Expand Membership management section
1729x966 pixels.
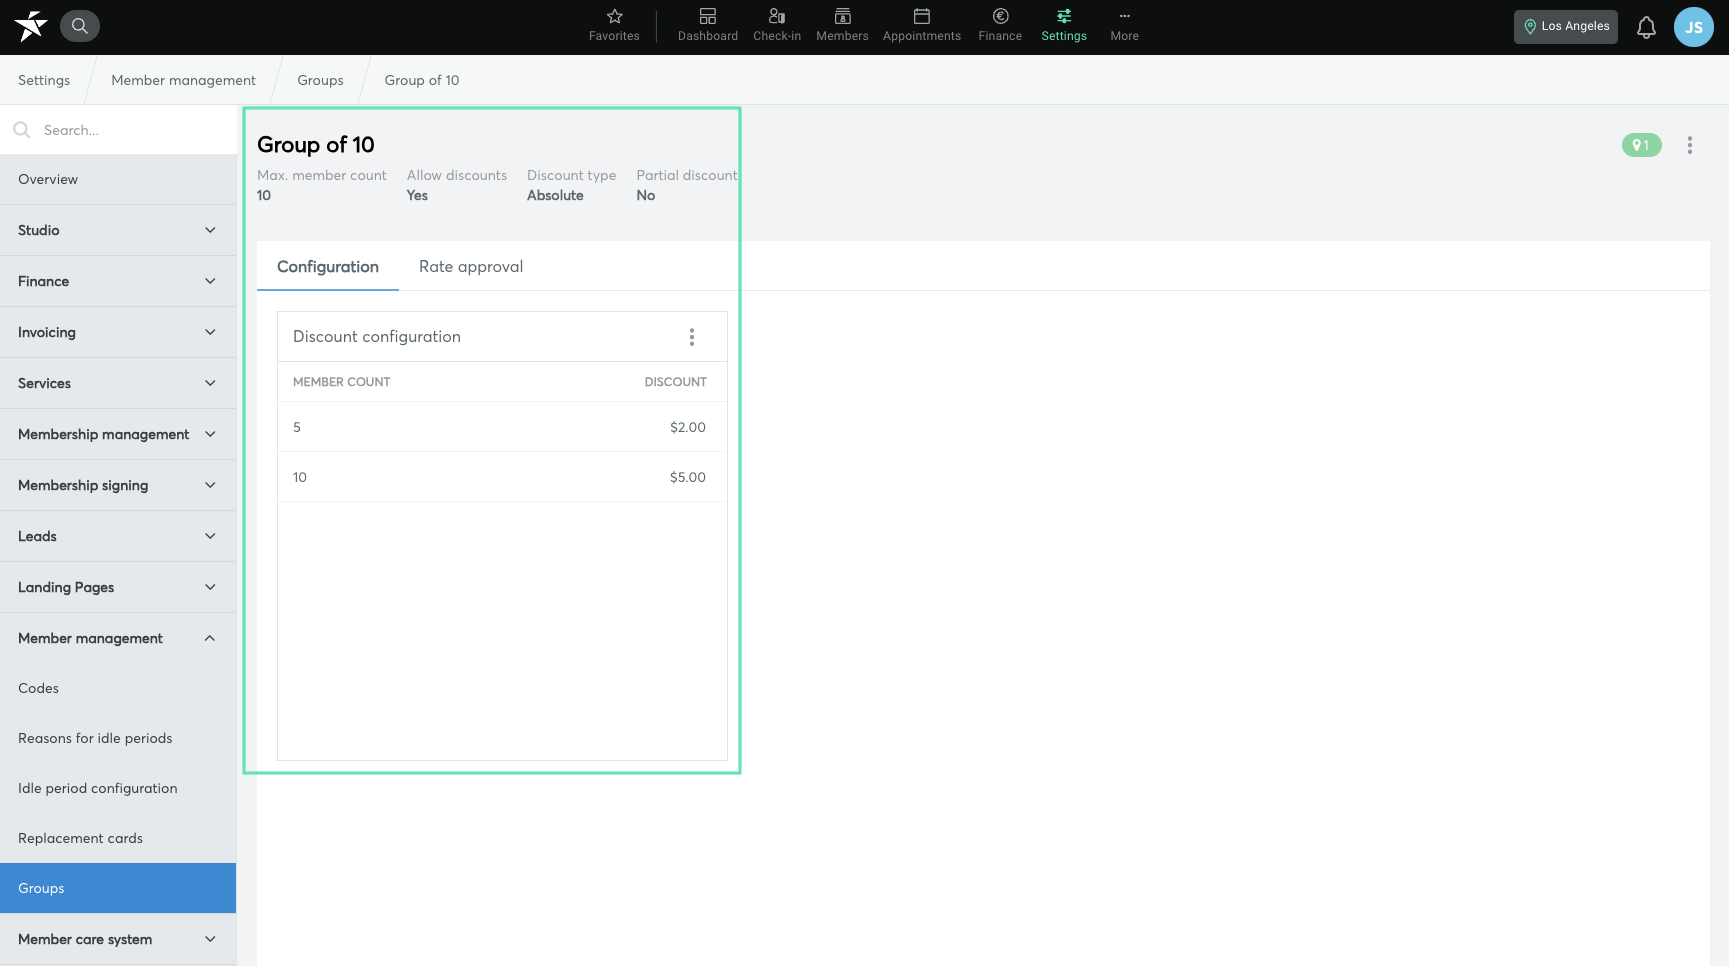pyautogui.click(x=118, y=434)
